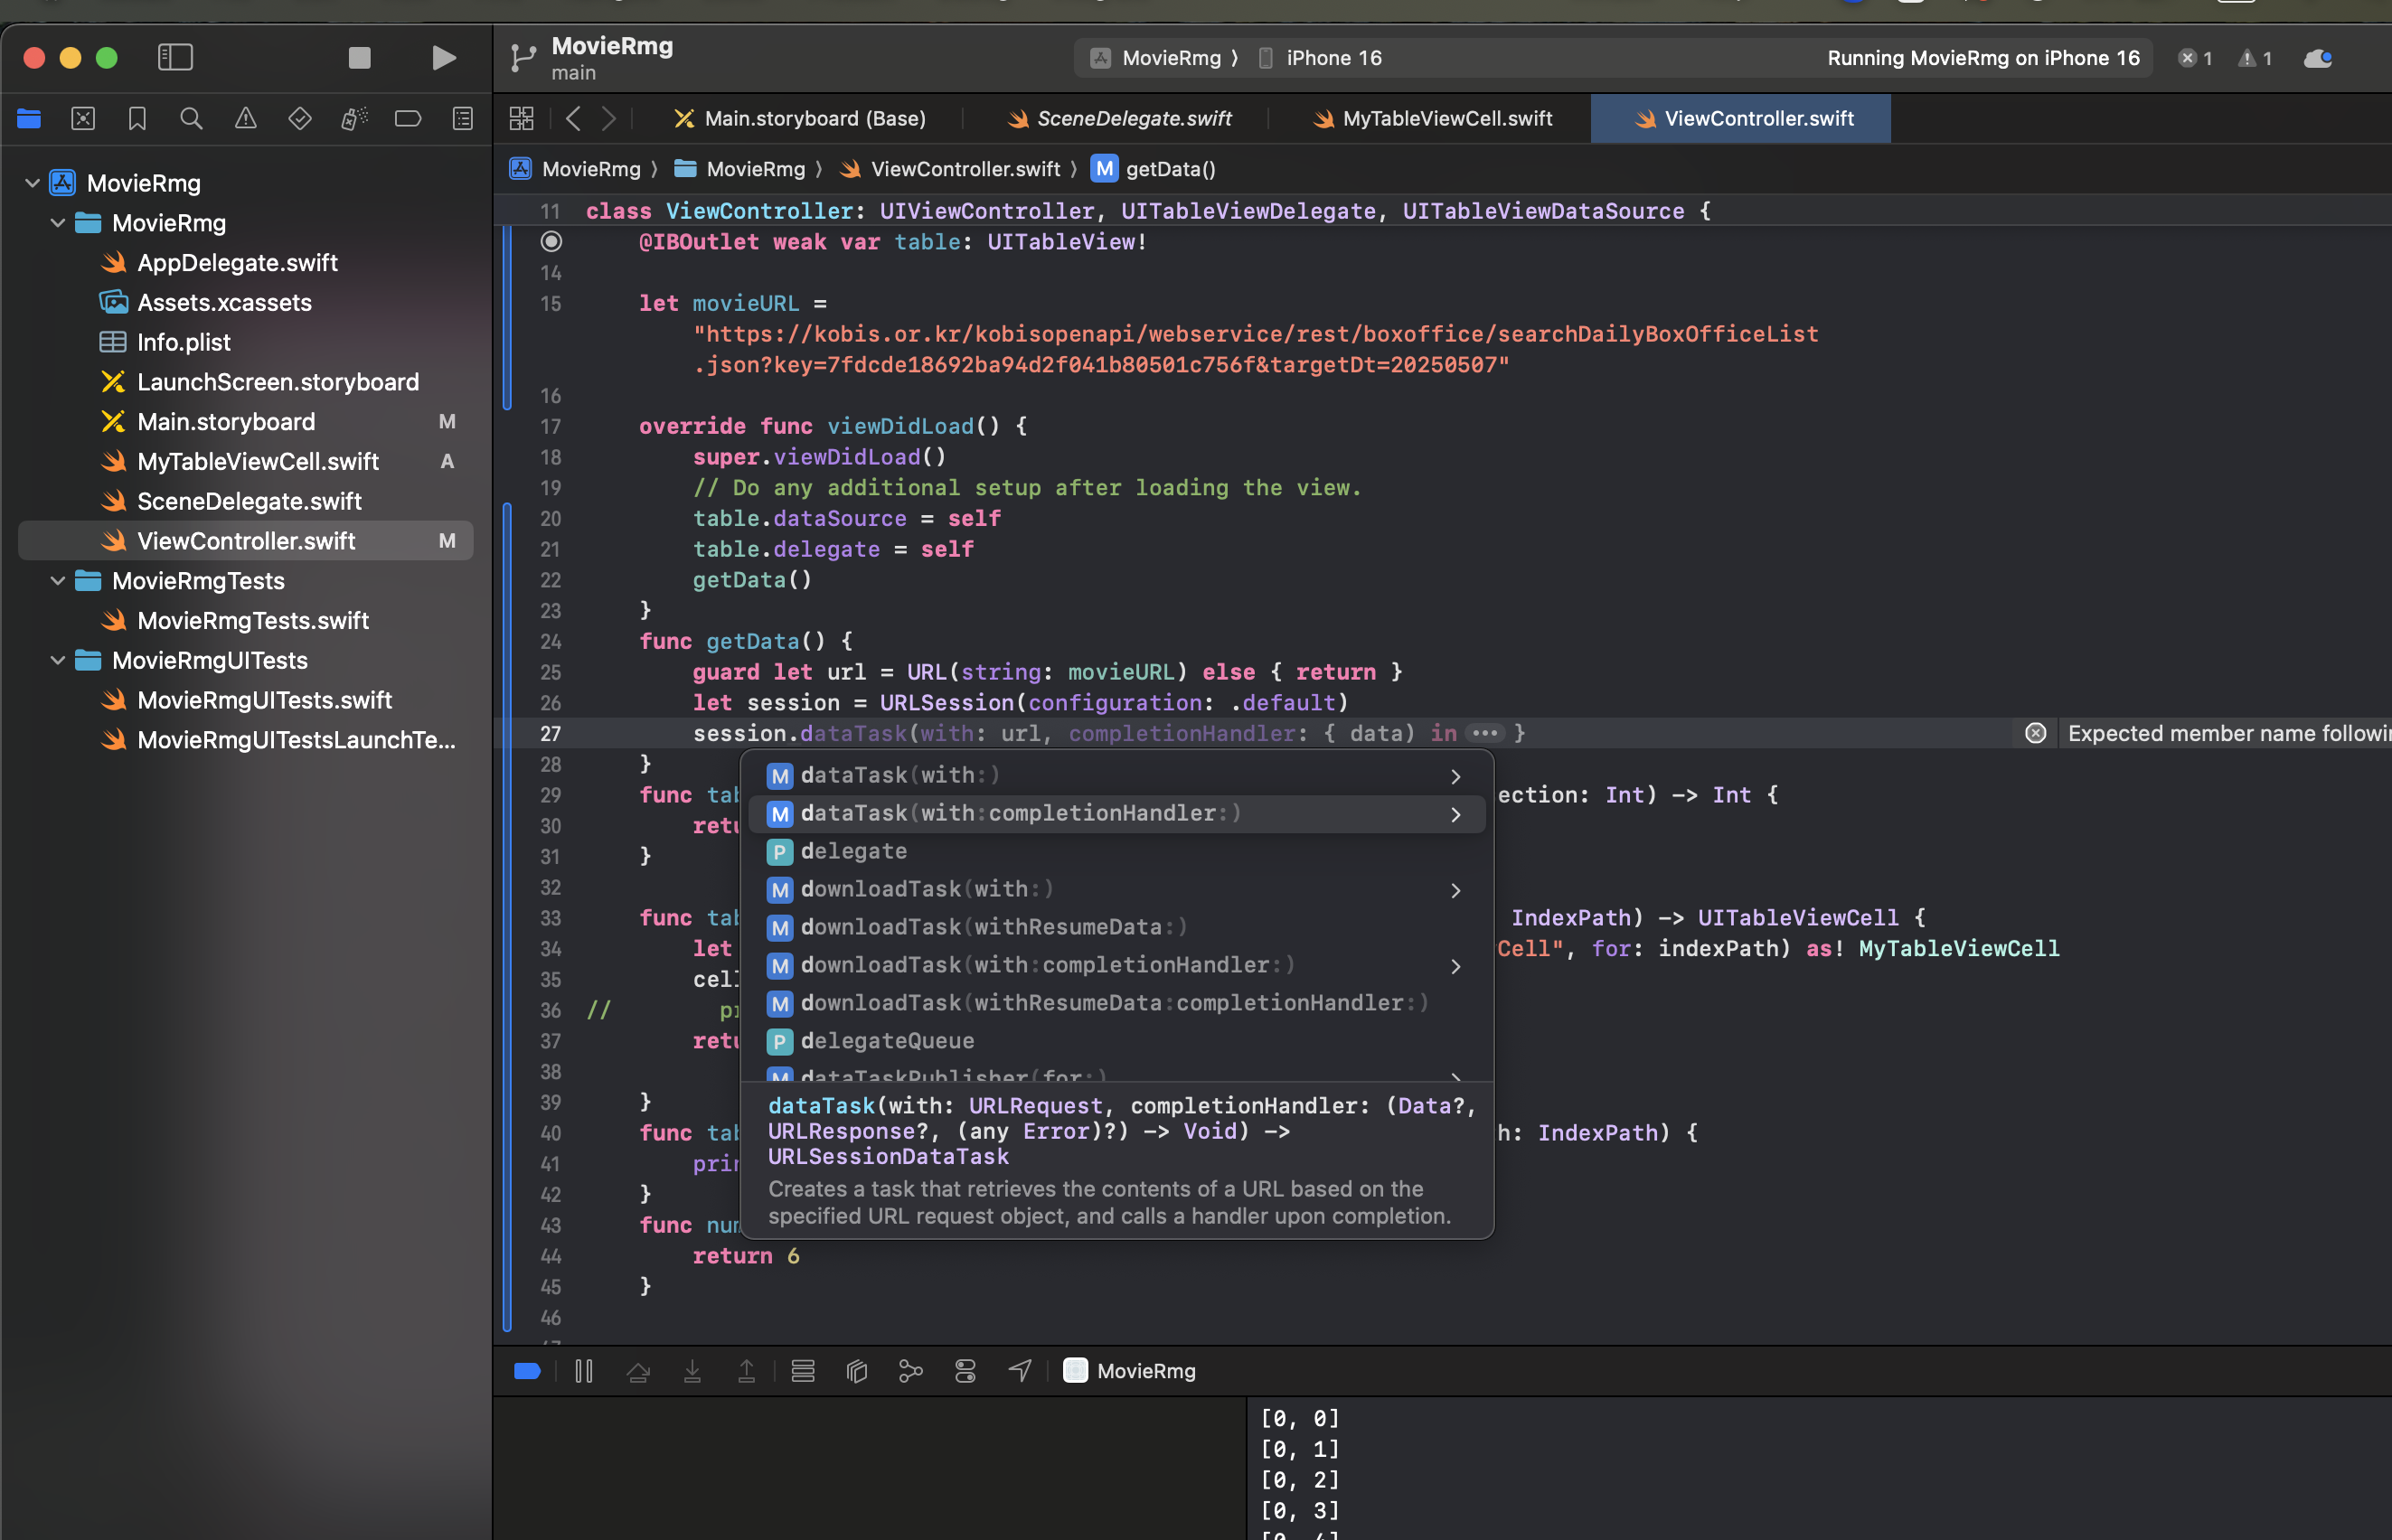Open the Project navigator folder icon
Screen dimensions: 2392x1540
pos(29,119)
